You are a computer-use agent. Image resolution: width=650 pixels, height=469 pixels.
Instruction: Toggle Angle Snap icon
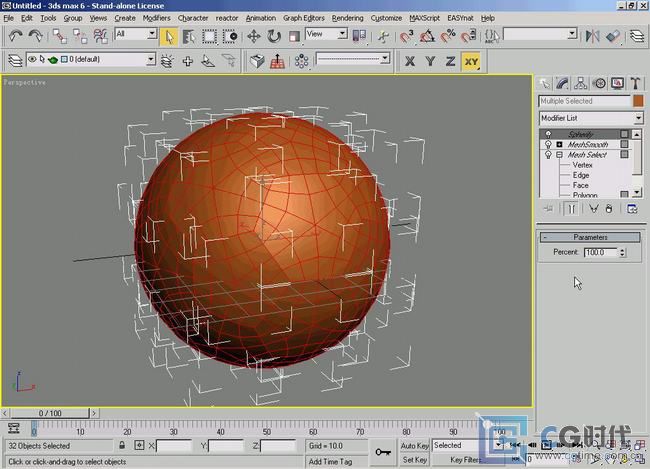[427, 36]
